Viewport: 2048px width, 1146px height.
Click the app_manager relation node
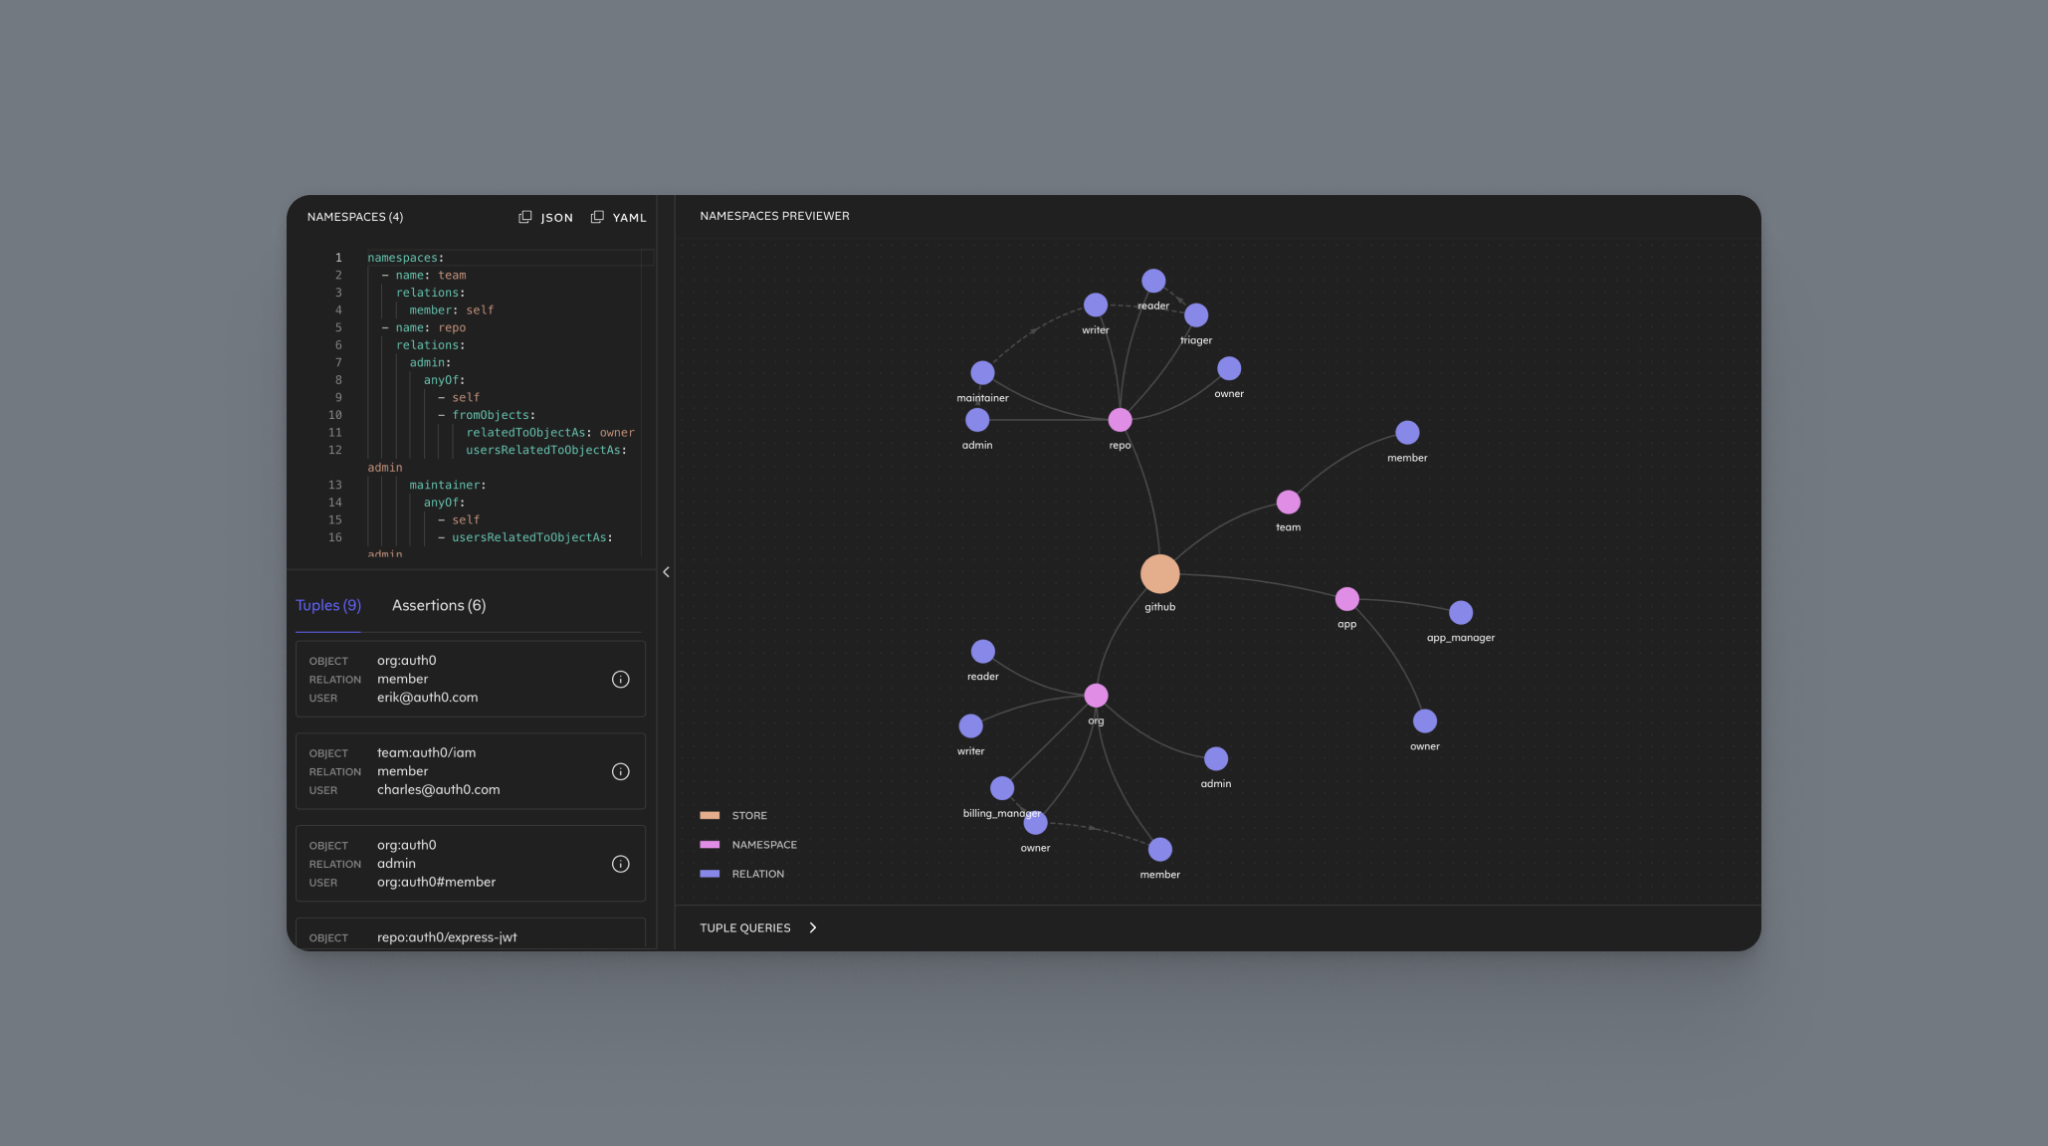[x=1460, y=612]
